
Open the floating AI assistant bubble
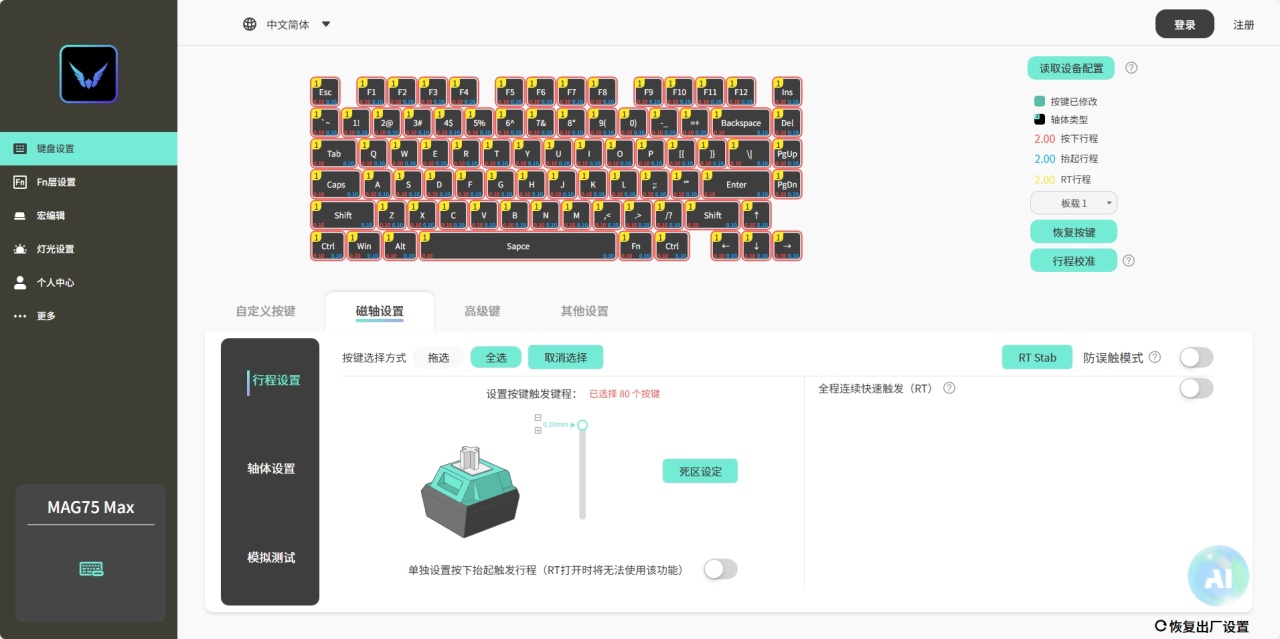point(1218,576)
